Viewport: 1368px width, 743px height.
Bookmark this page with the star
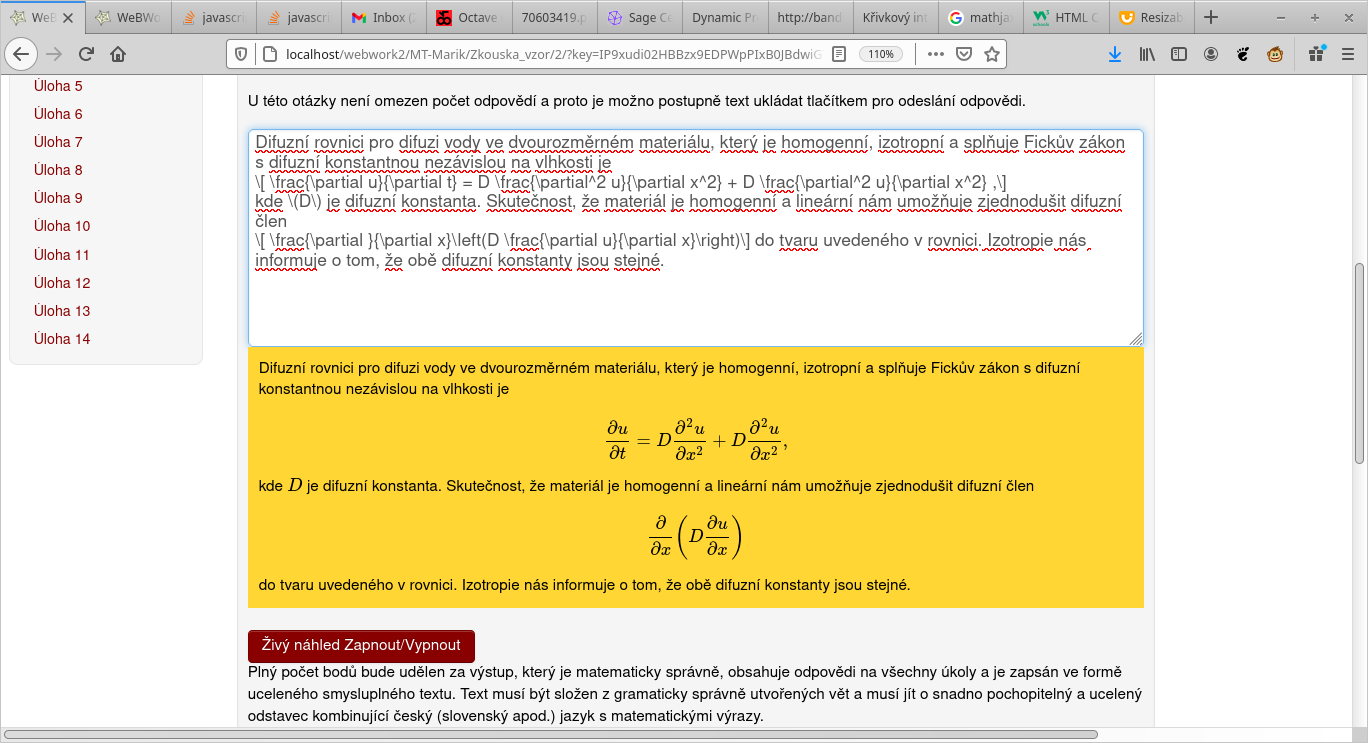point(991,54)
